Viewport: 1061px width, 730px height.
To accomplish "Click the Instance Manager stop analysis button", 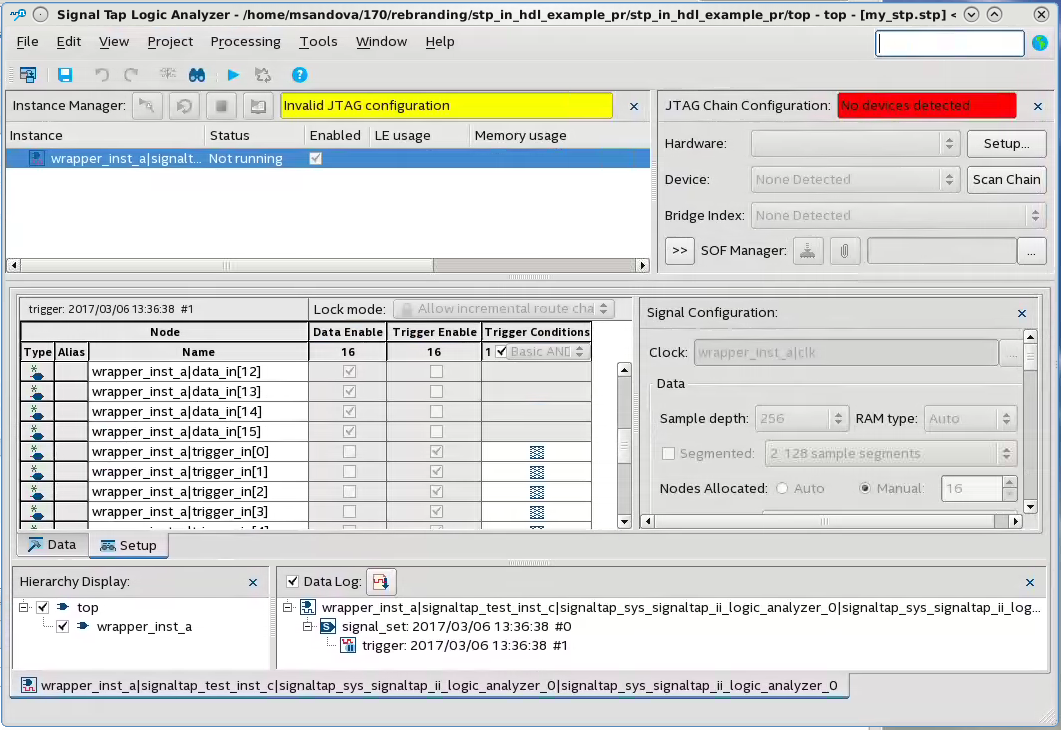I will pyautogui.click(x=222, y=106).
